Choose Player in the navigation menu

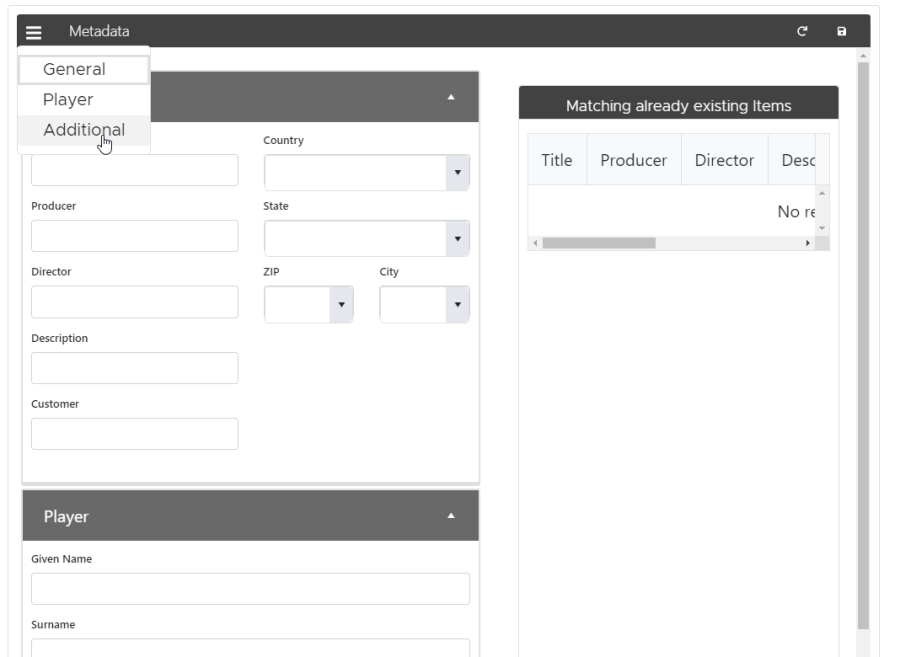pos(68,100)
